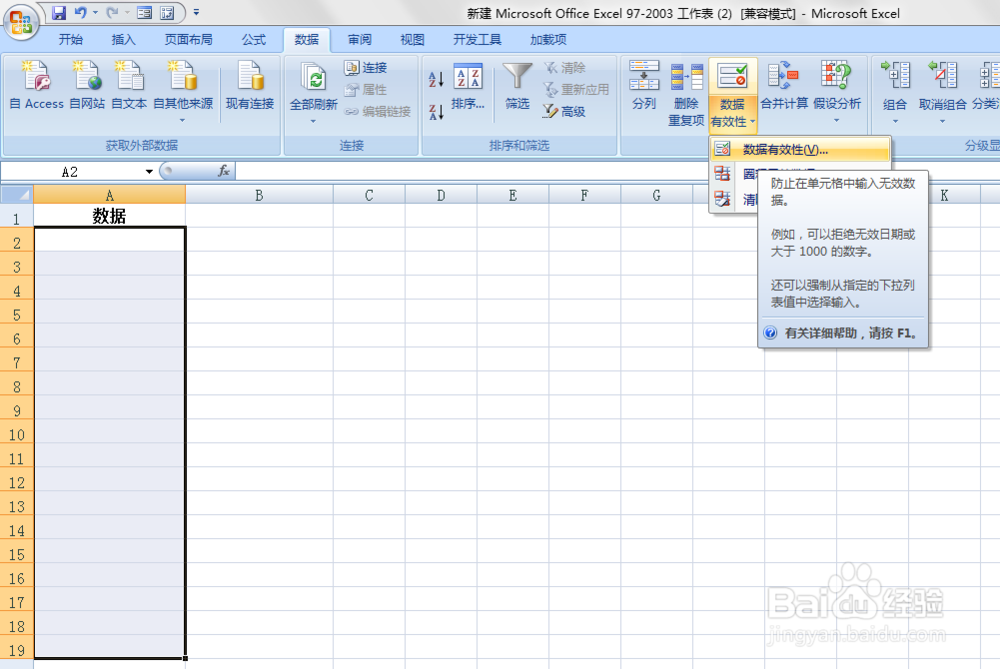Screen dimensions: 1000x669
Task: Switch to the 公式 ribbon tab
Action: click(x=254, y=40)
